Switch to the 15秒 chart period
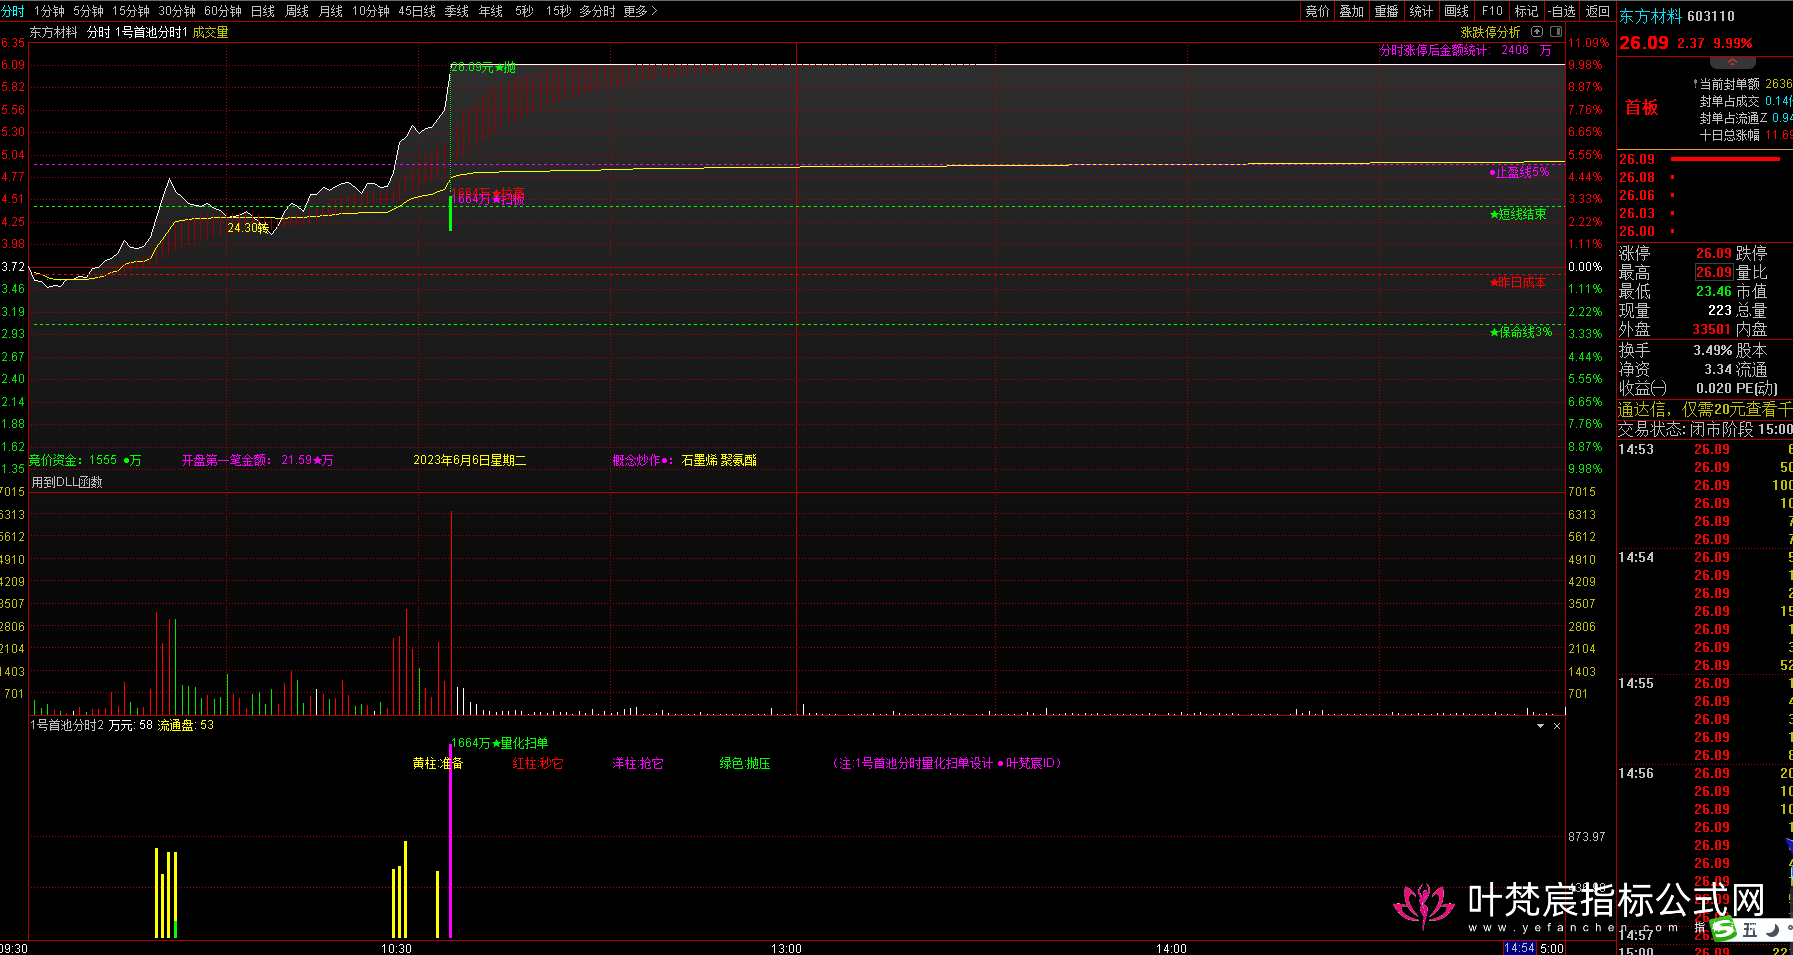 (559, 11)
